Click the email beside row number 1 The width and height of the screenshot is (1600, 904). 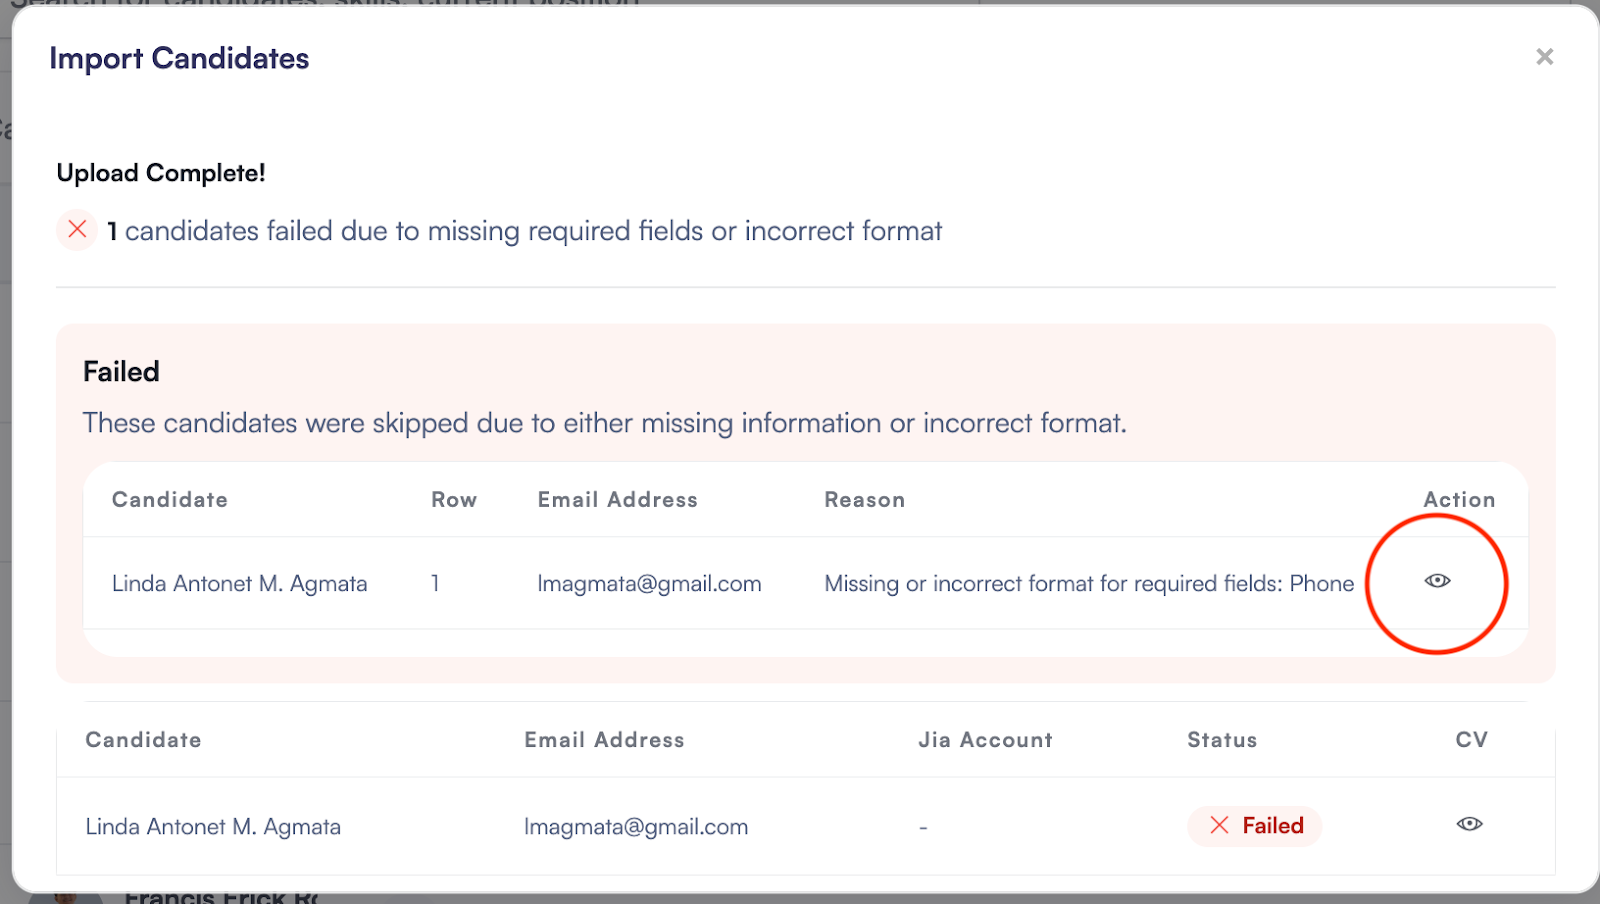(x=649, y=584)
